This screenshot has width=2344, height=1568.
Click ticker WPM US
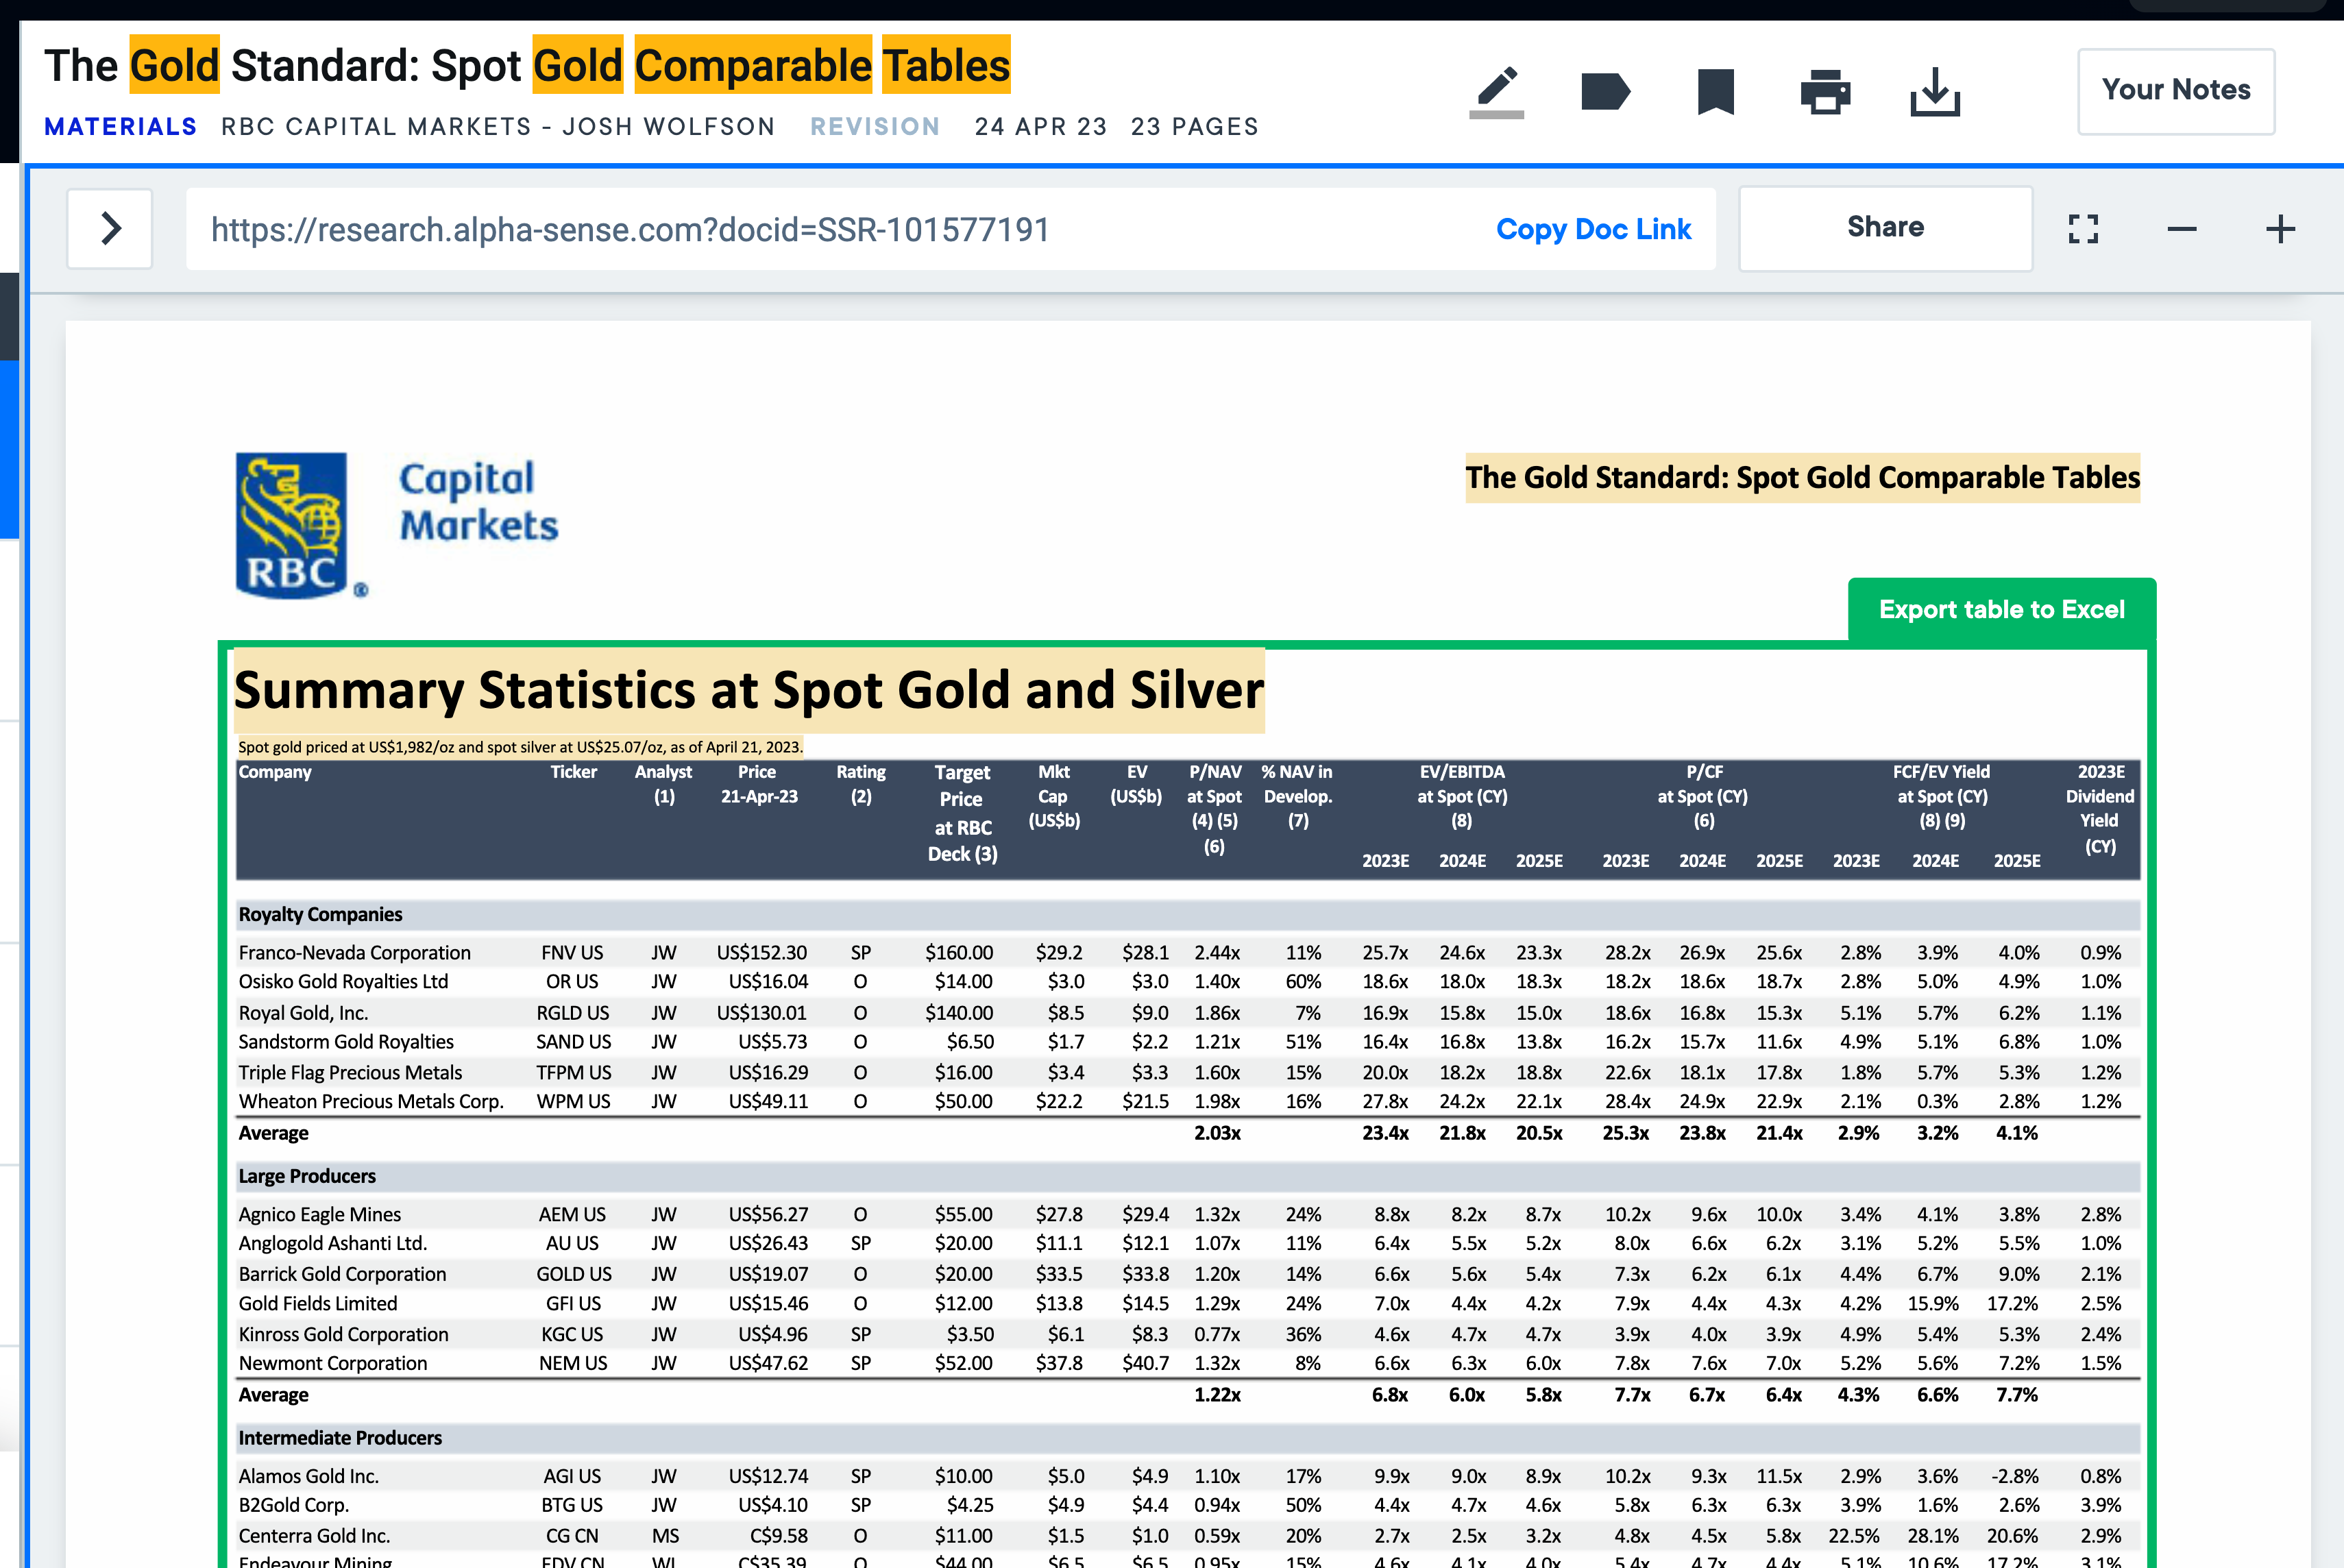click(x=573, y=1101)
